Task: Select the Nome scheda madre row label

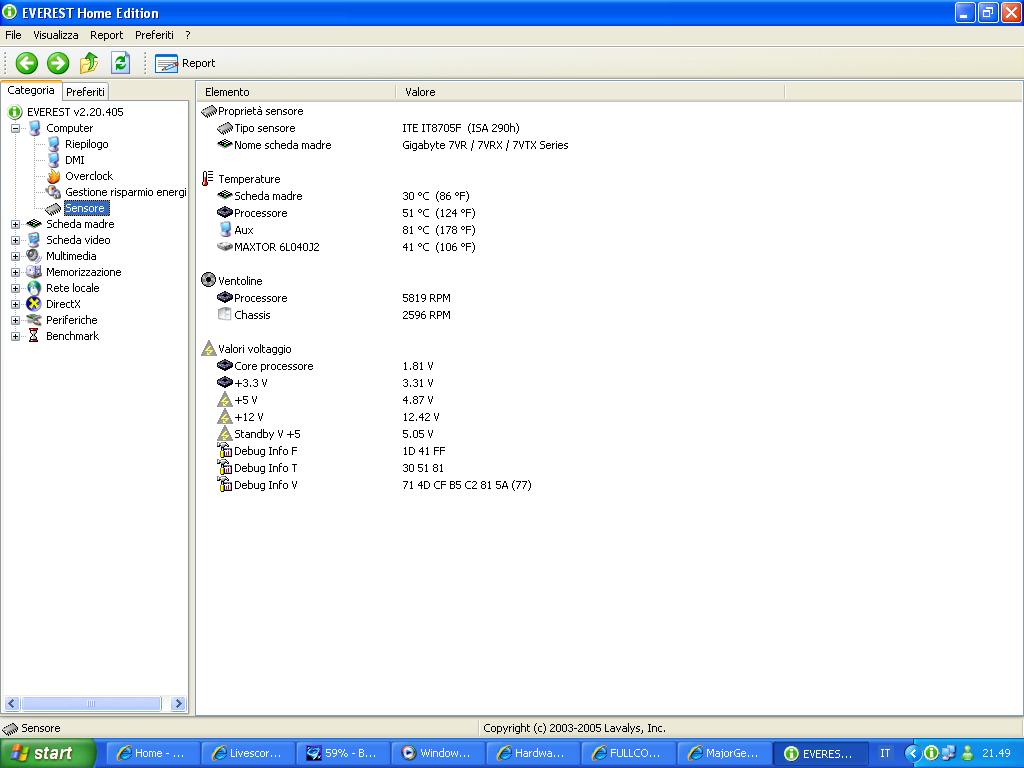Action: click(283, 146)
